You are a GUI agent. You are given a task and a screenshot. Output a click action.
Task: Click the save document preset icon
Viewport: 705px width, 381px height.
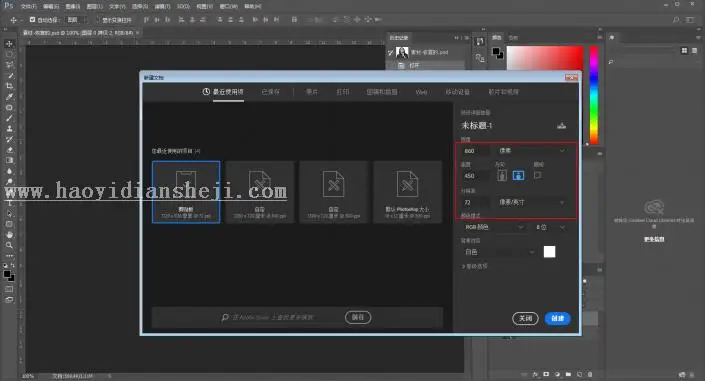point(562,126)
